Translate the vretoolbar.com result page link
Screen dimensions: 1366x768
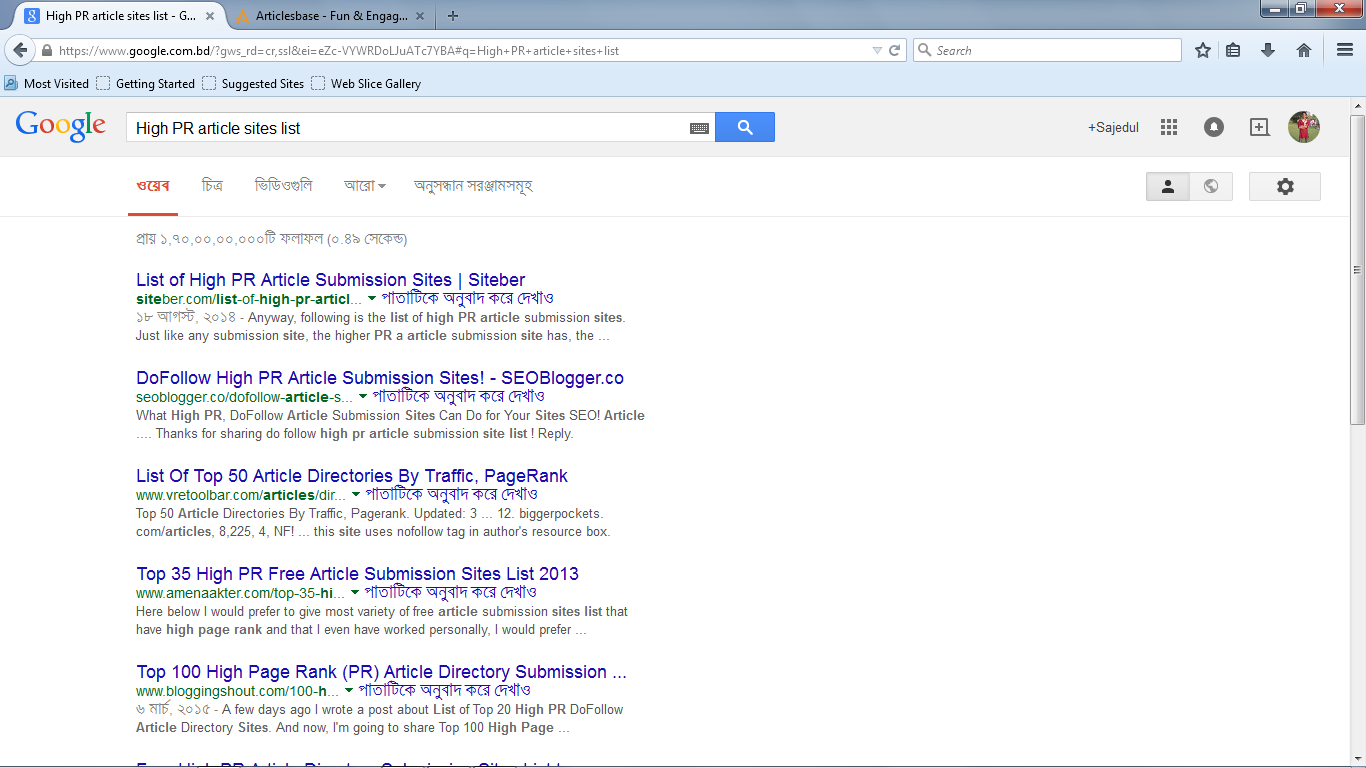click(x=452, y=494)
